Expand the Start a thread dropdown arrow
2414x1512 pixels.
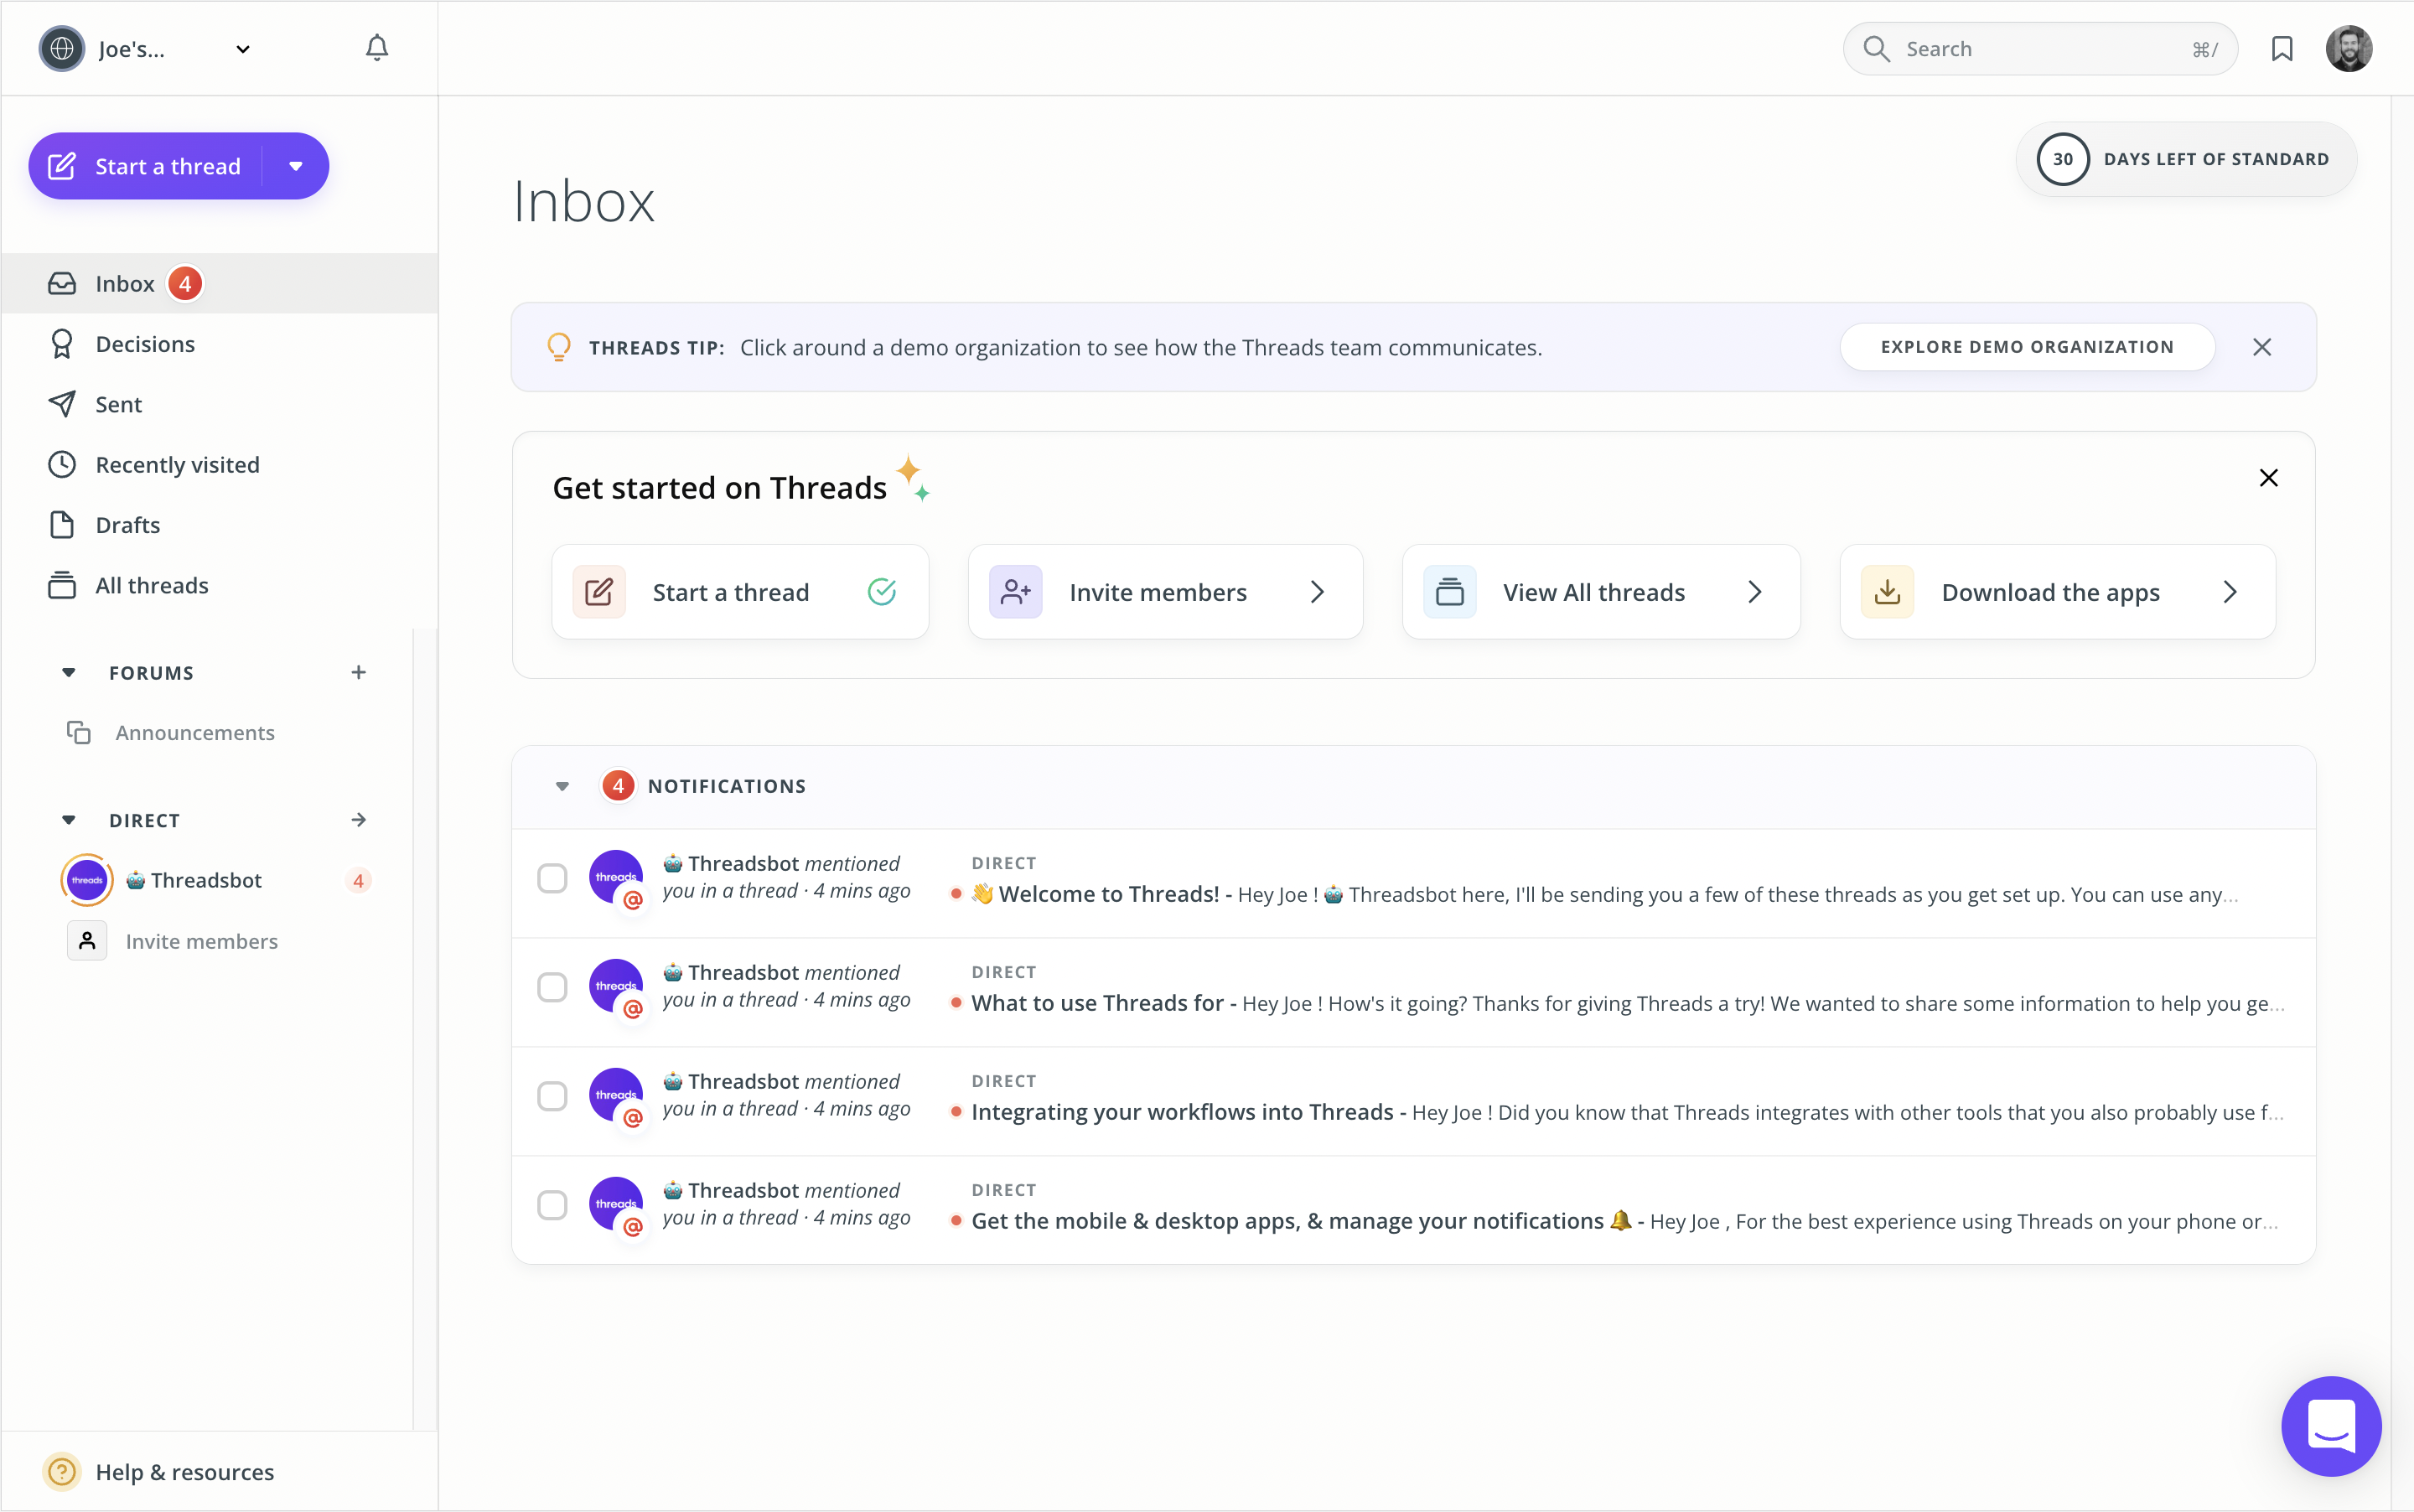[x=296, y=166]
